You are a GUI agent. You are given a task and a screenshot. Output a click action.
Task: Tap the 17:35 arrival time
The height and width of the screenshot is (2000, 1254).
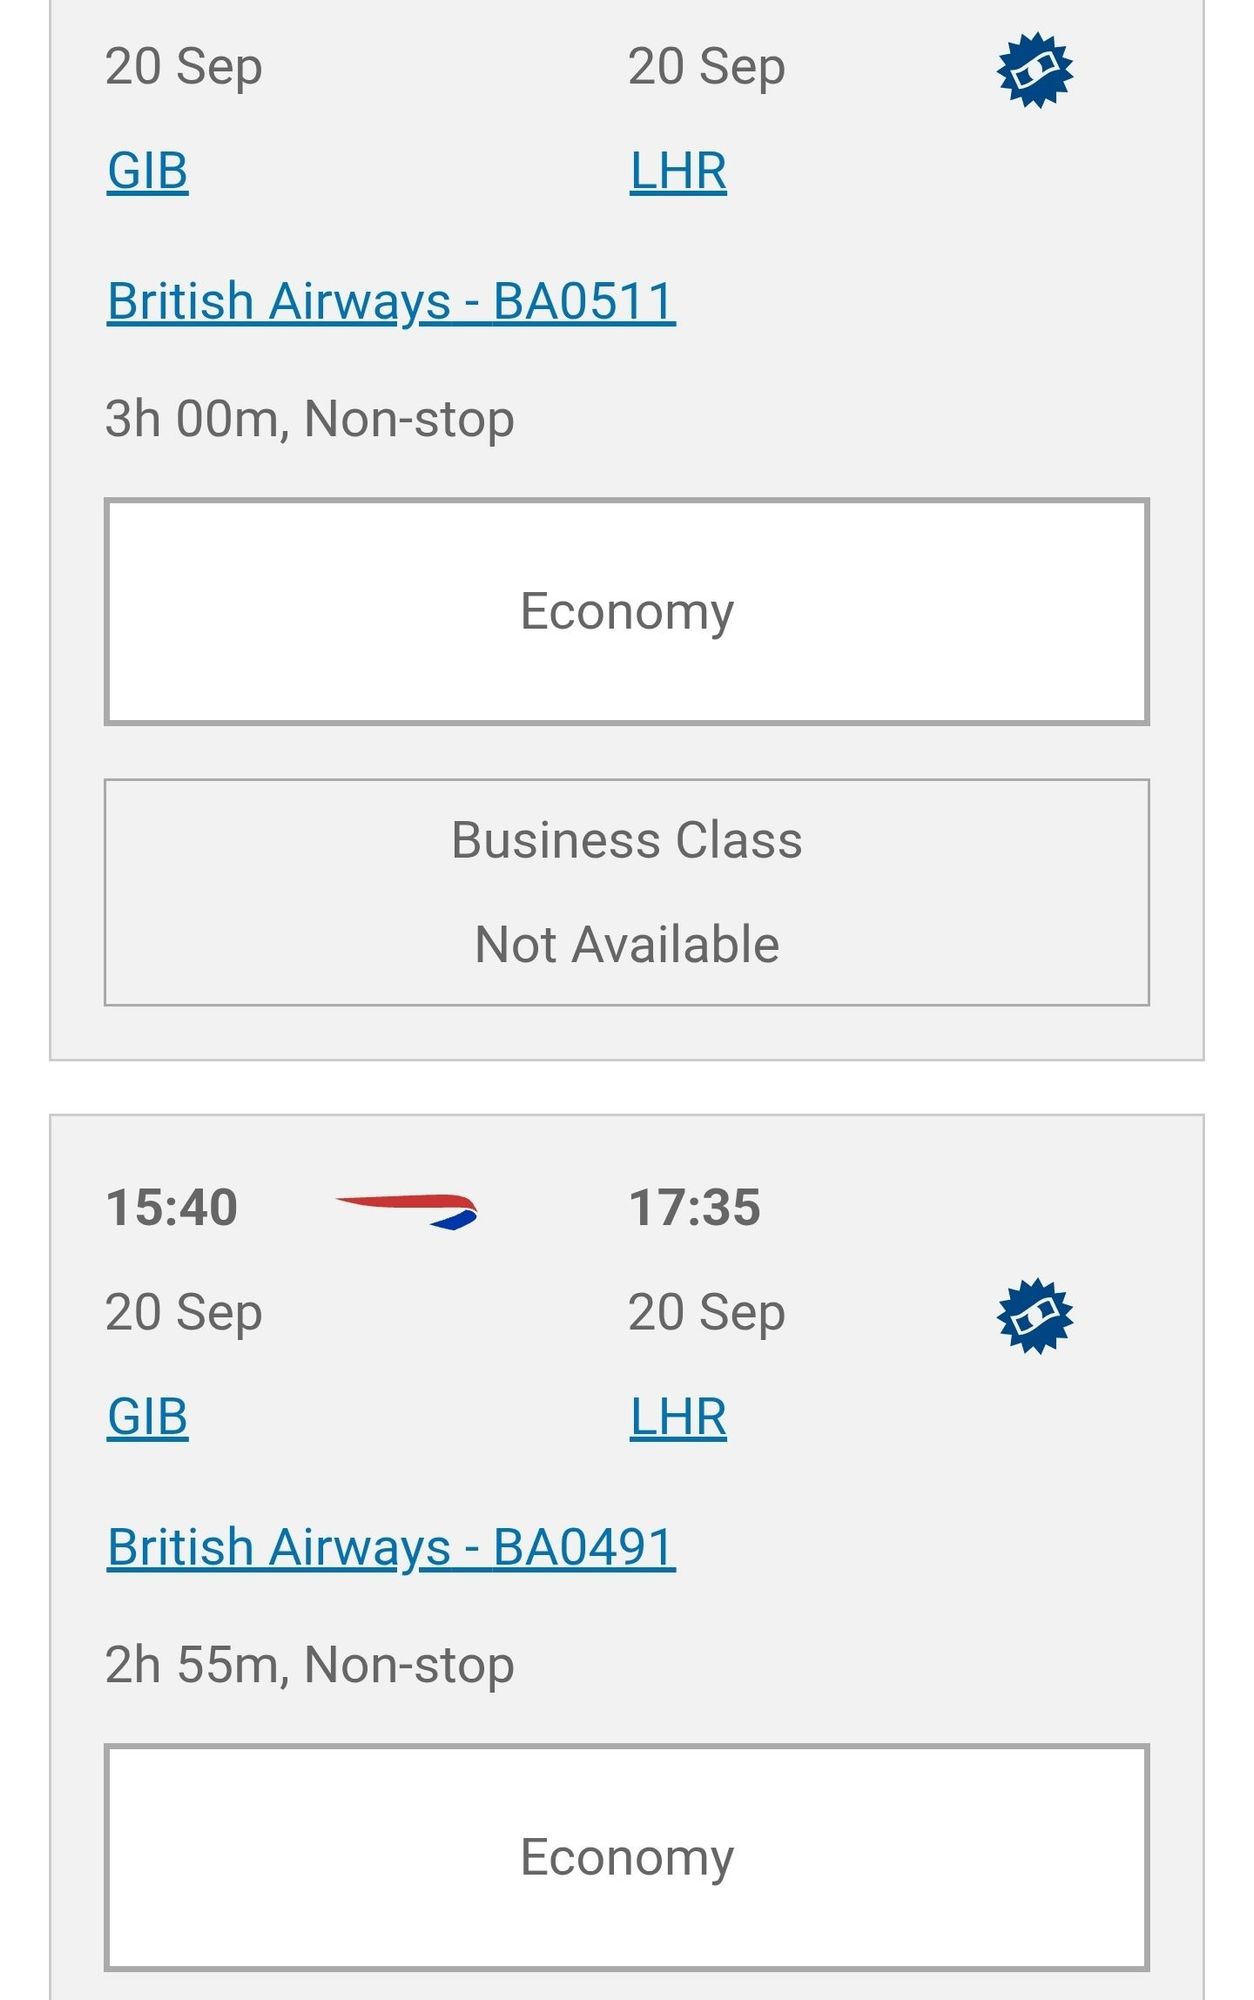(x=695, y=1207)
